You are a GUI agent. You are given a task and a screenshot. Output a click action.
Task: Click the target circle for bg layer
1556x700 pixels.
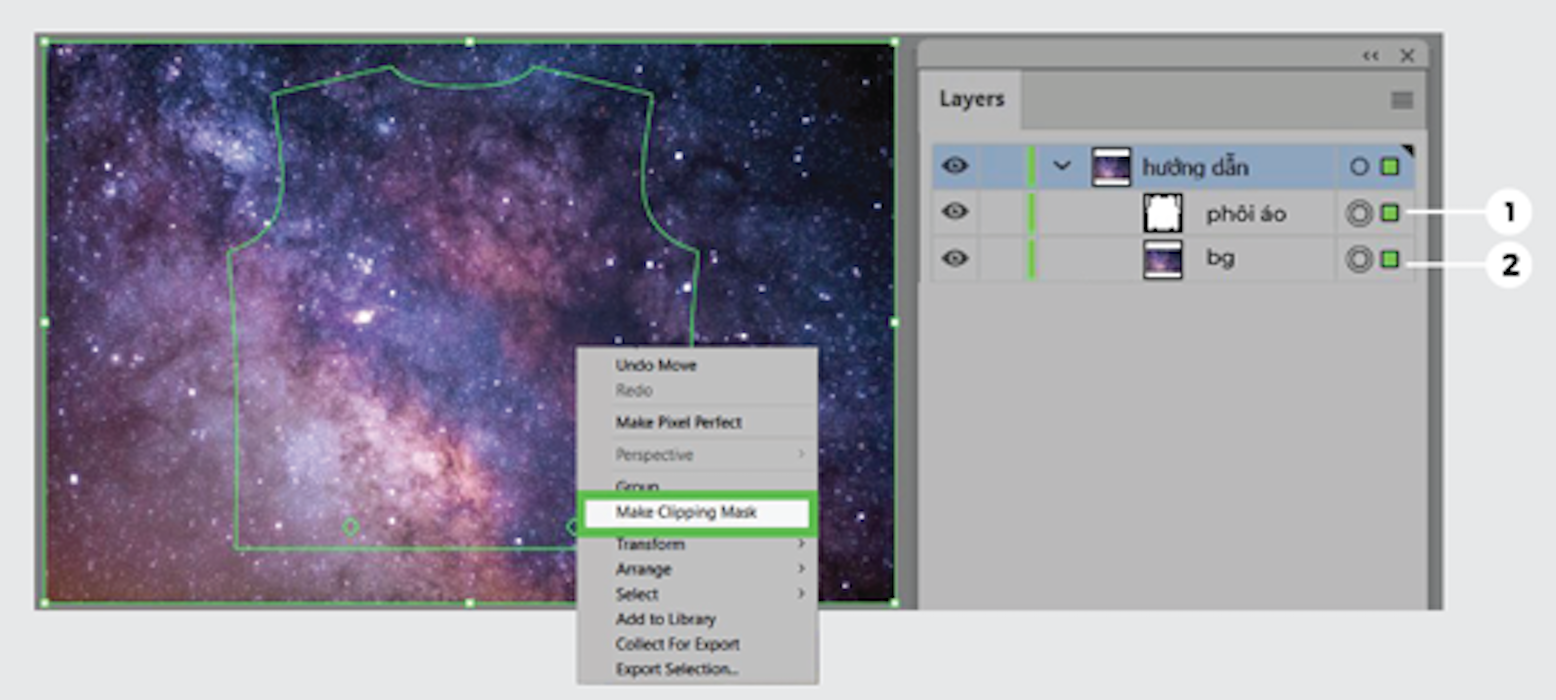1358,259
